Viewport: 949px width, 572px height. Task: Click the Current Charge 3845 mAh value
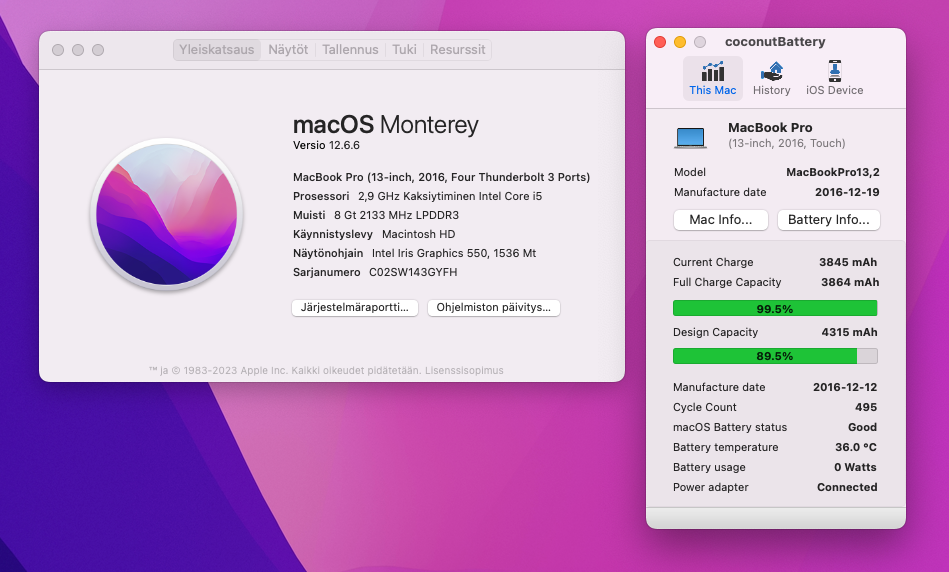pyautogui.click(x=848, y=262)
